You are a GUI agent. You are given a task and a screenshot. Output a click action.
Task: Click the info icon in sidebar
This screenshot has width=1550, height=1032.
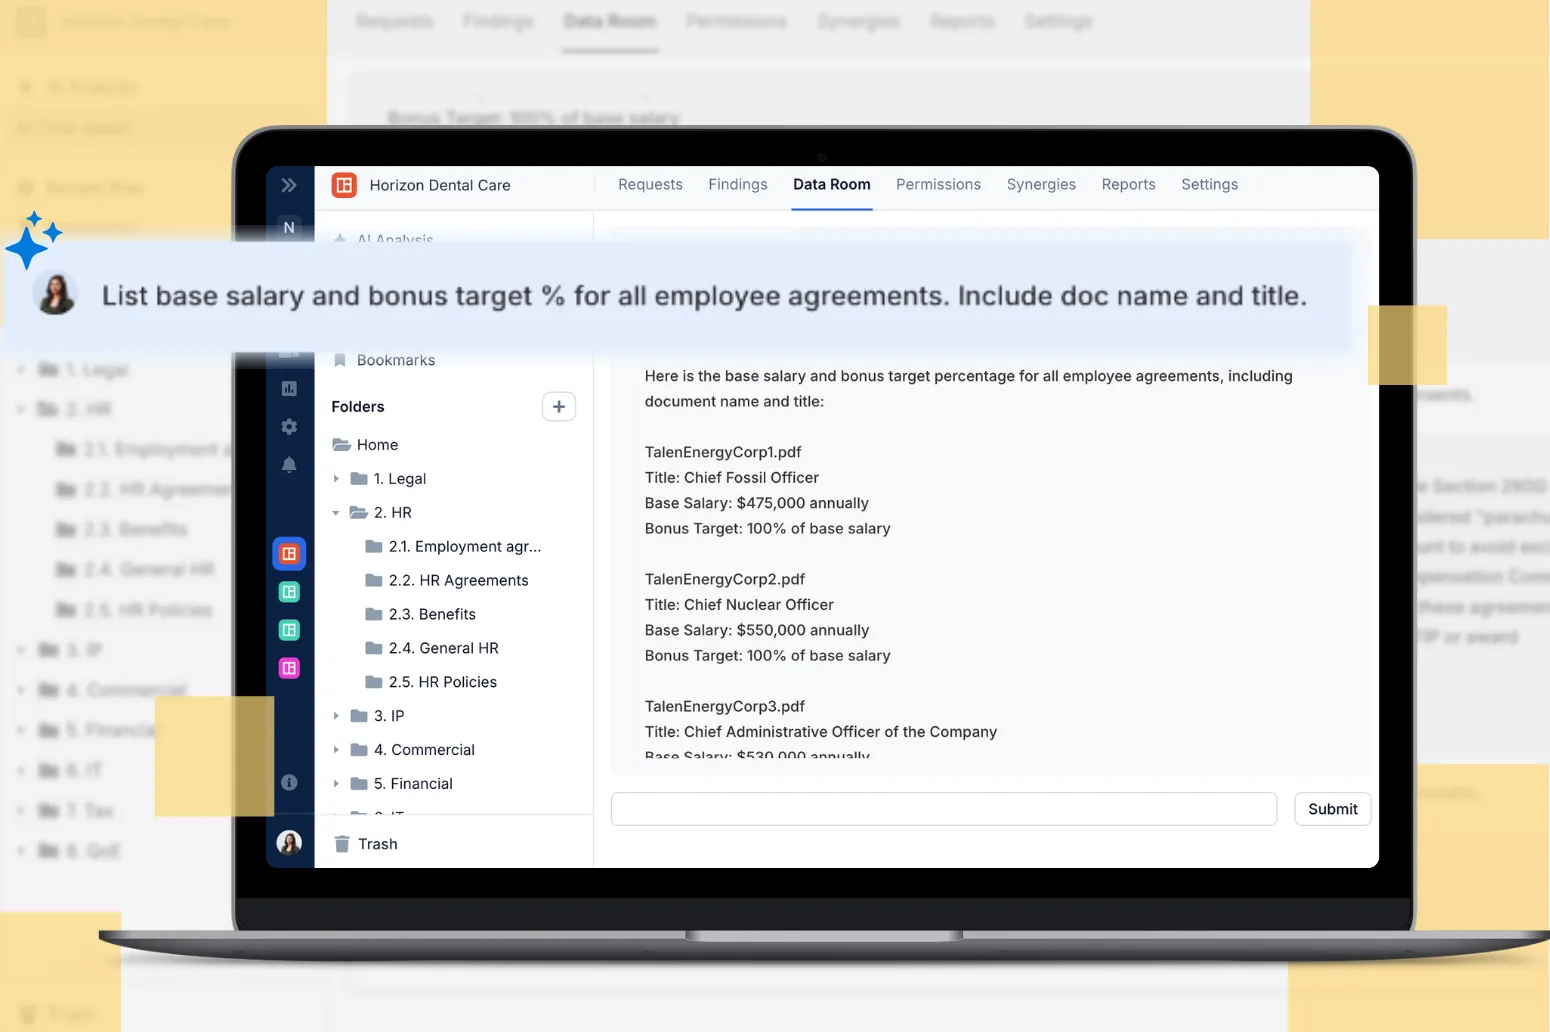coord(289,782)
